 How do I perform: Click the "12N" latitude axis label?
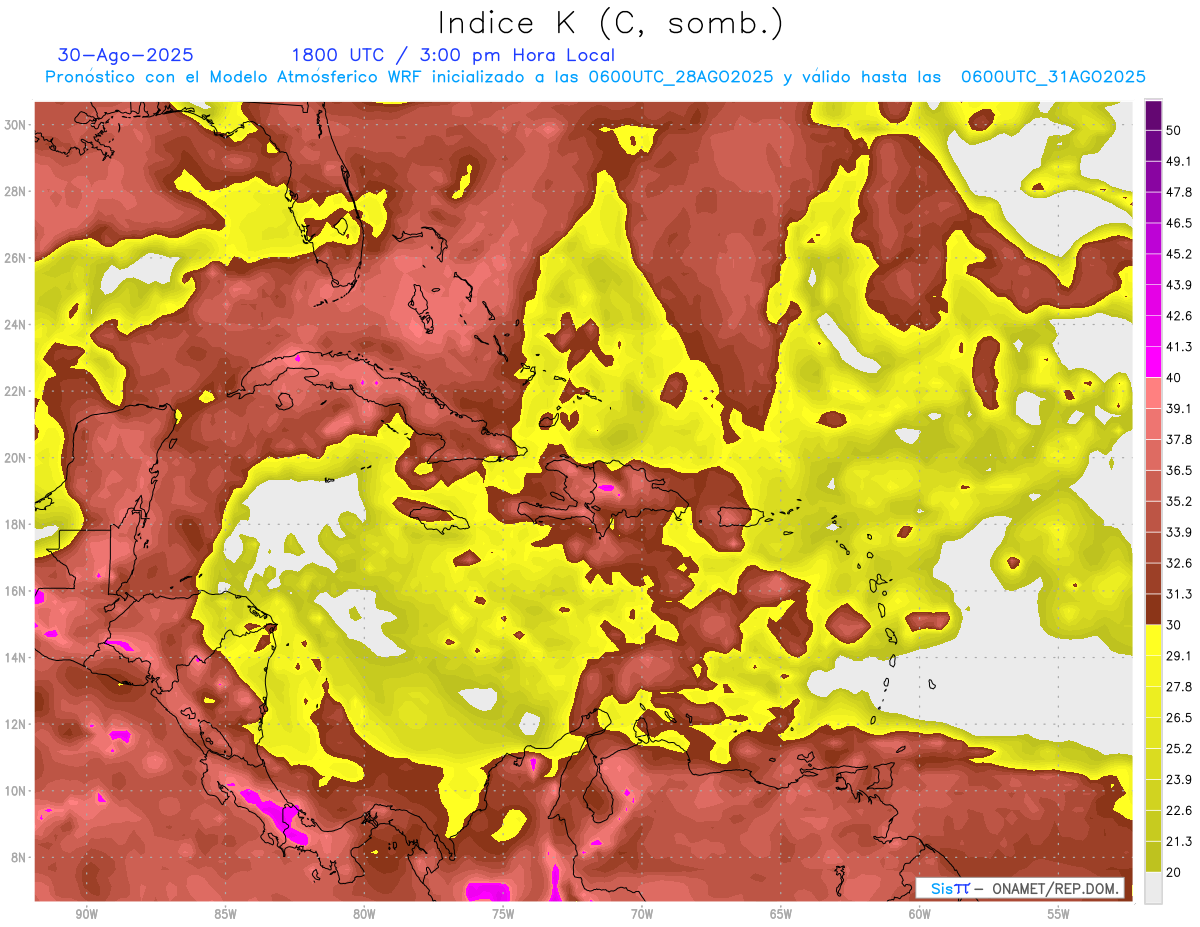[x=15, y=724]
